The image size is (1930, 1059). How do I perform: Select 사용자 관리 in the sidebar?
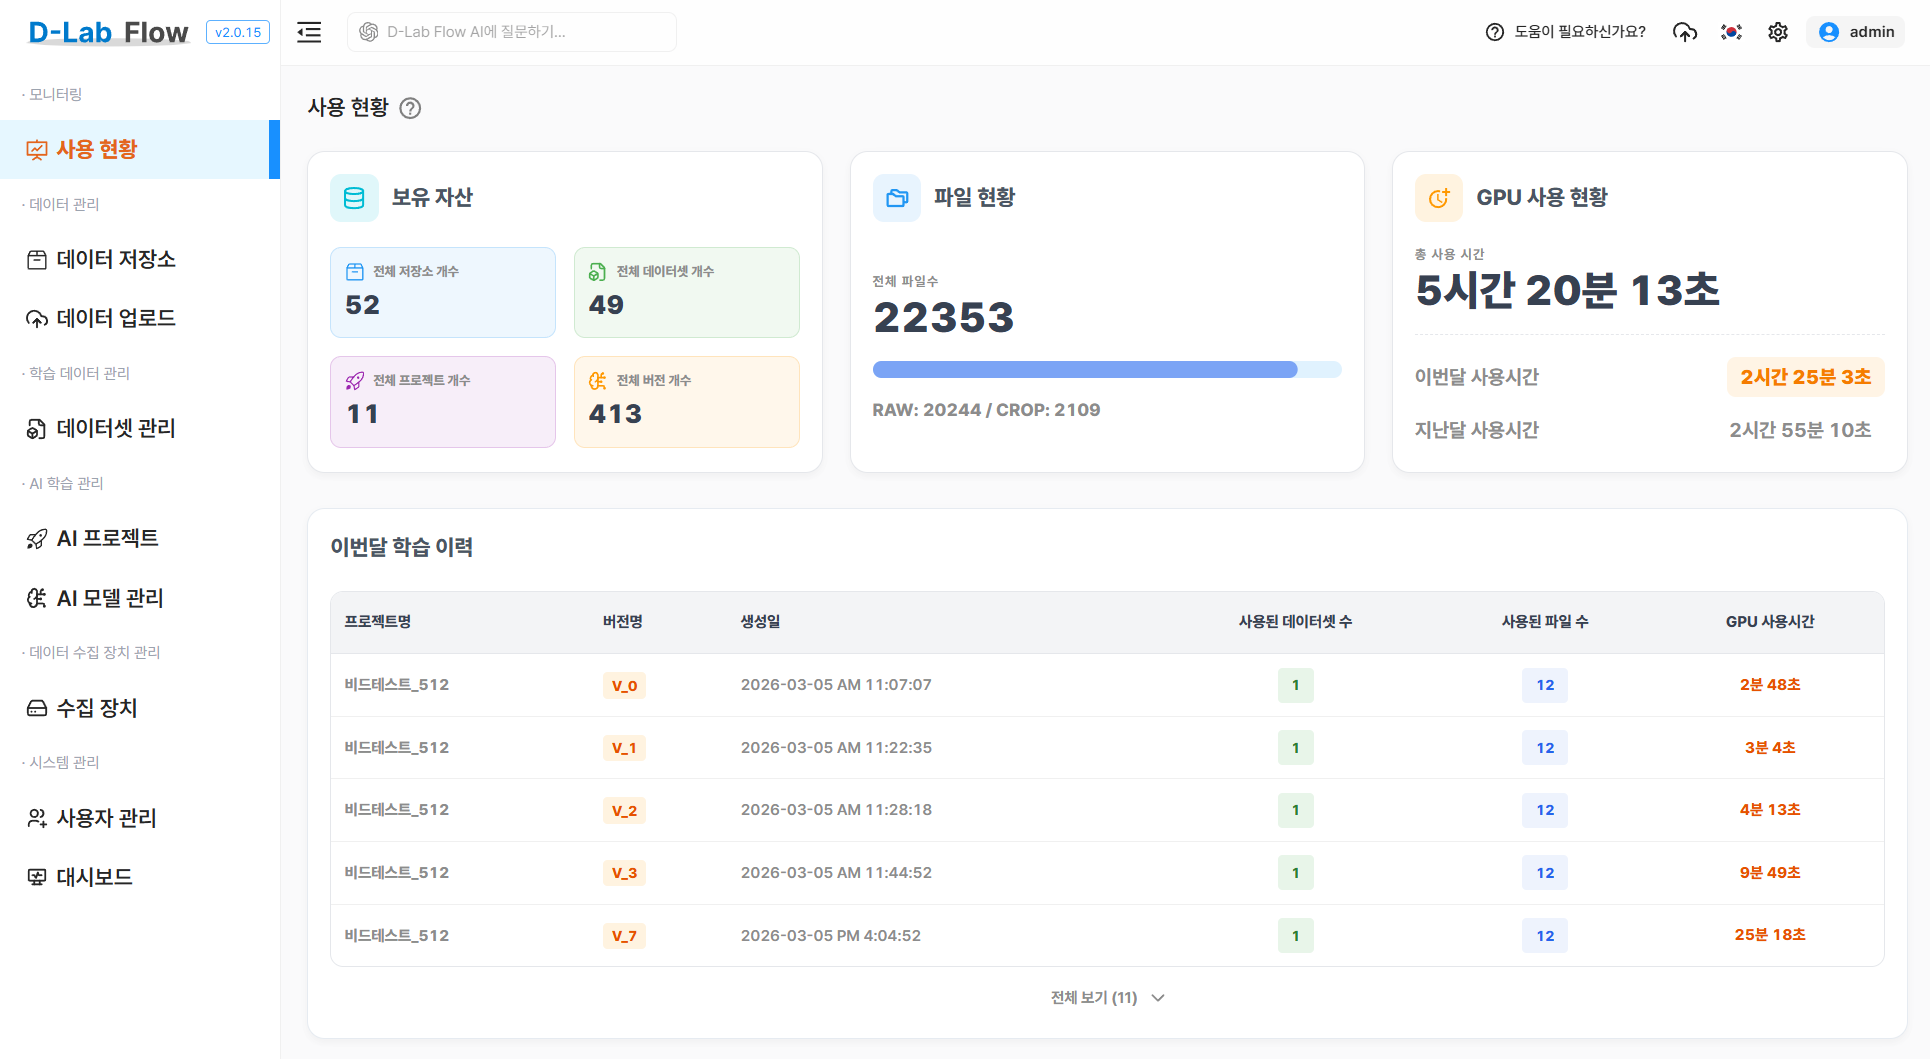(x=105, y=818)
